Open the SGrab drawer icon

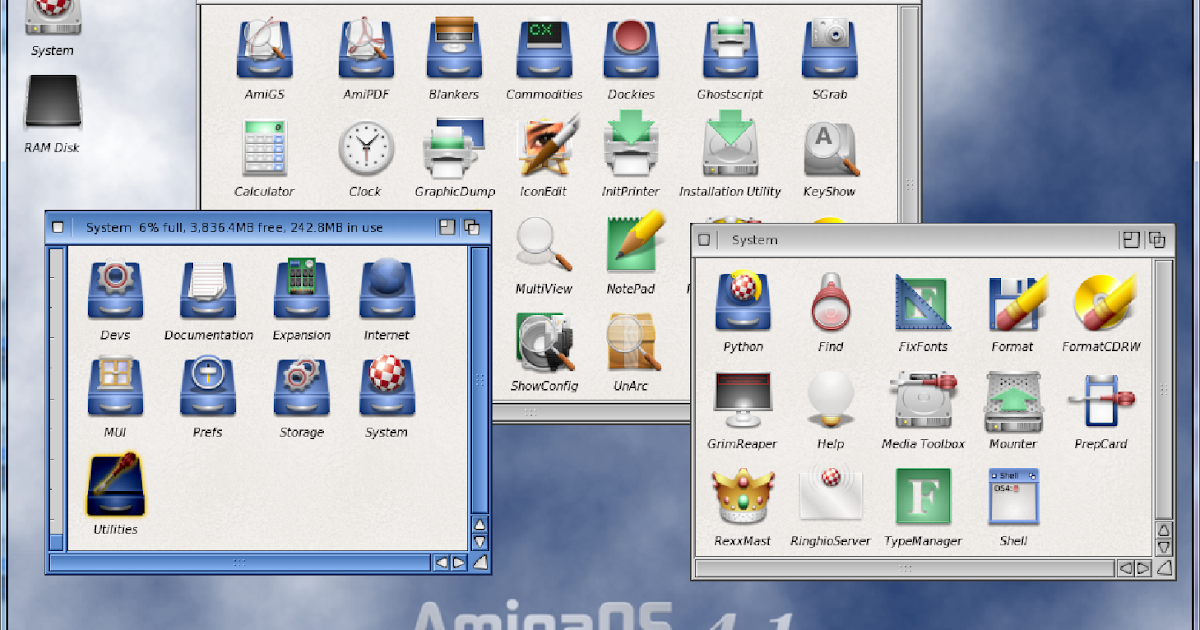click(x=829, y=50)
